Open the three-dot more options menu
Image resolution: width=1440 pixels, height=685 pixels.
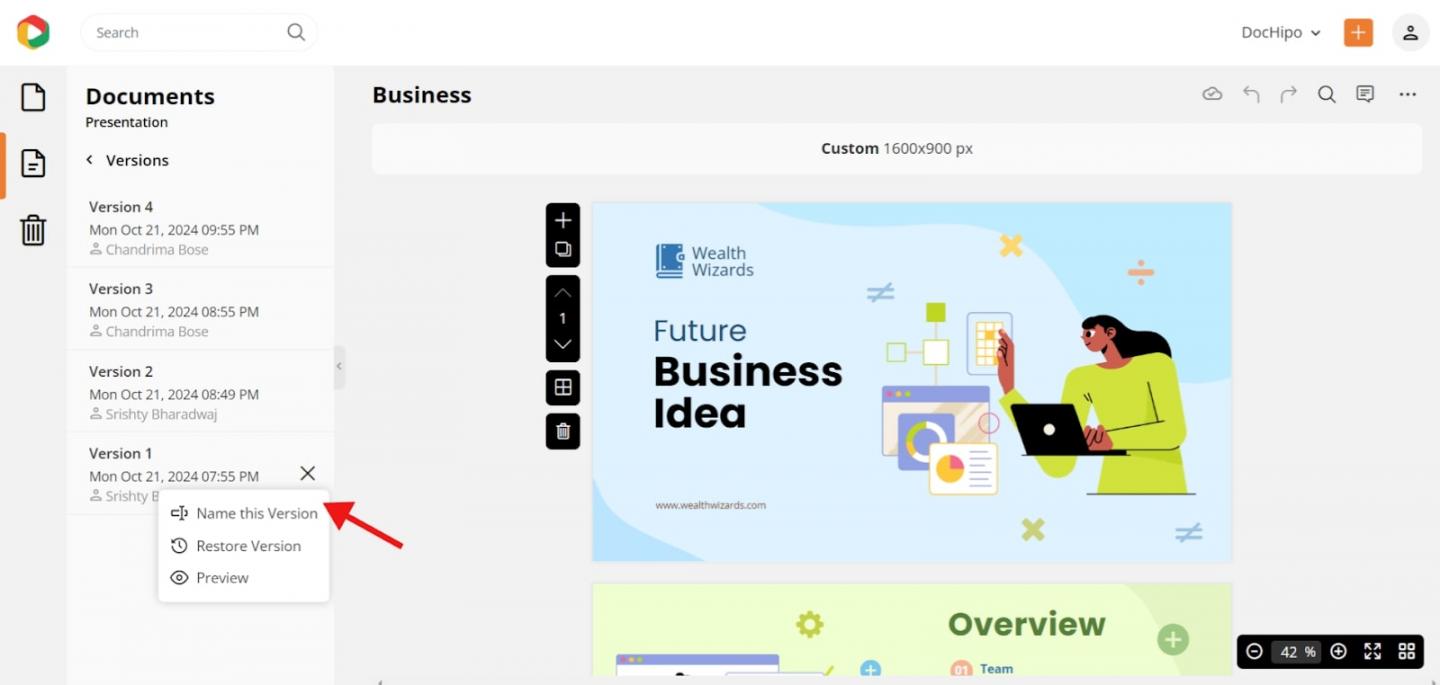(x=1408, y=94)
